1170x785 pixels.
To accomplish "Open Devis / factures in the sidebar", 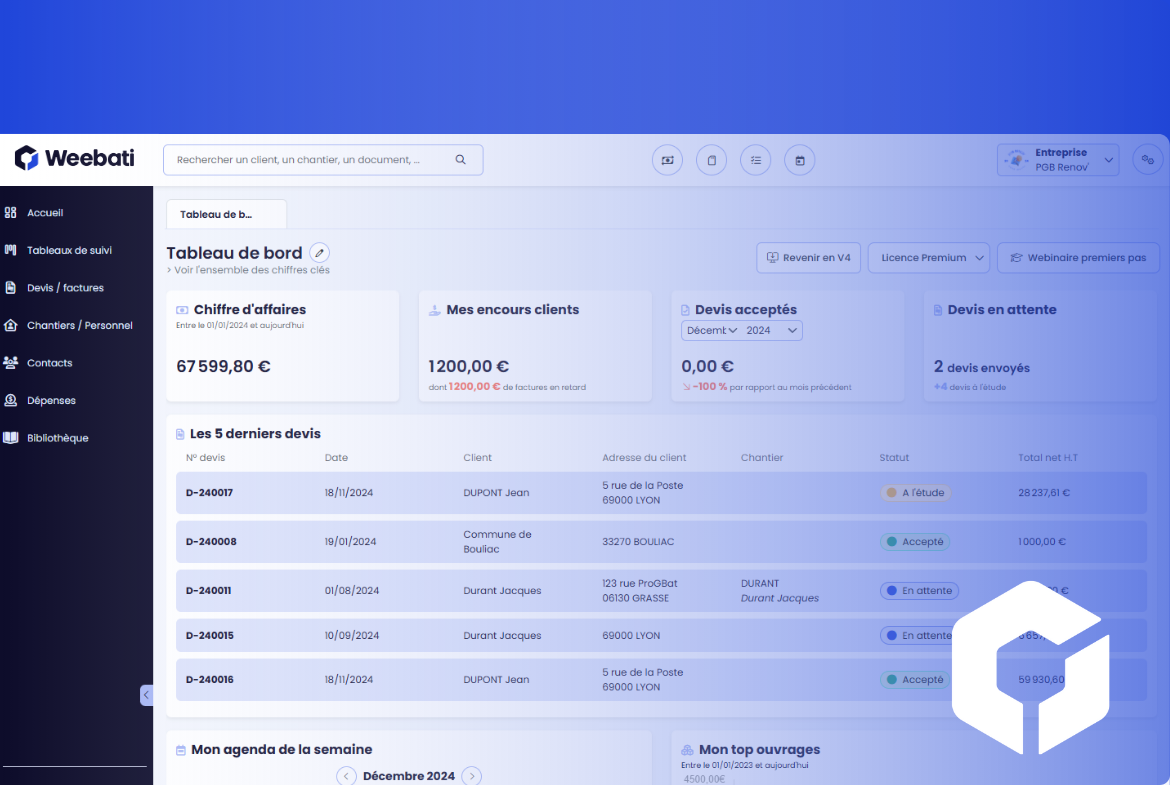I will [65, 288].
